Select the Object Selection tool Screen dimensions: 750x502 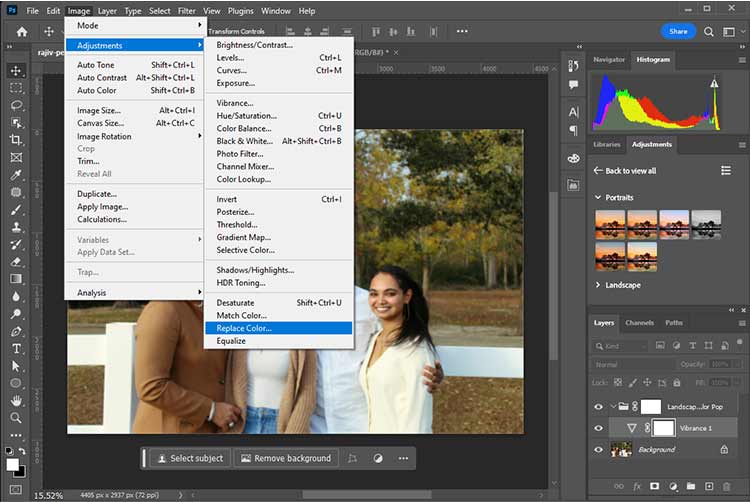(x=16, y=123)
